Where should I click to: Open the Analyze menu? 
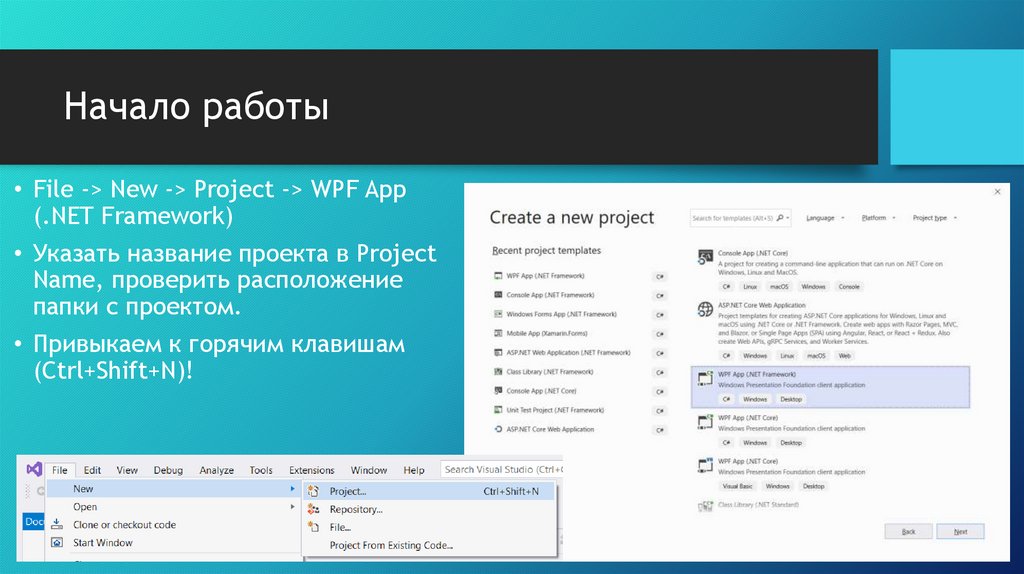(x=216, y=470)
